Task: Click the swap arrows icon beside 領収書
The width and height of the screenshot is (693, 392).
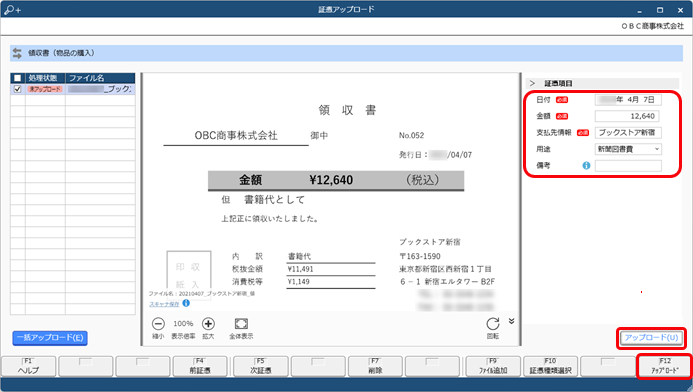Action: tap(17, 53)
